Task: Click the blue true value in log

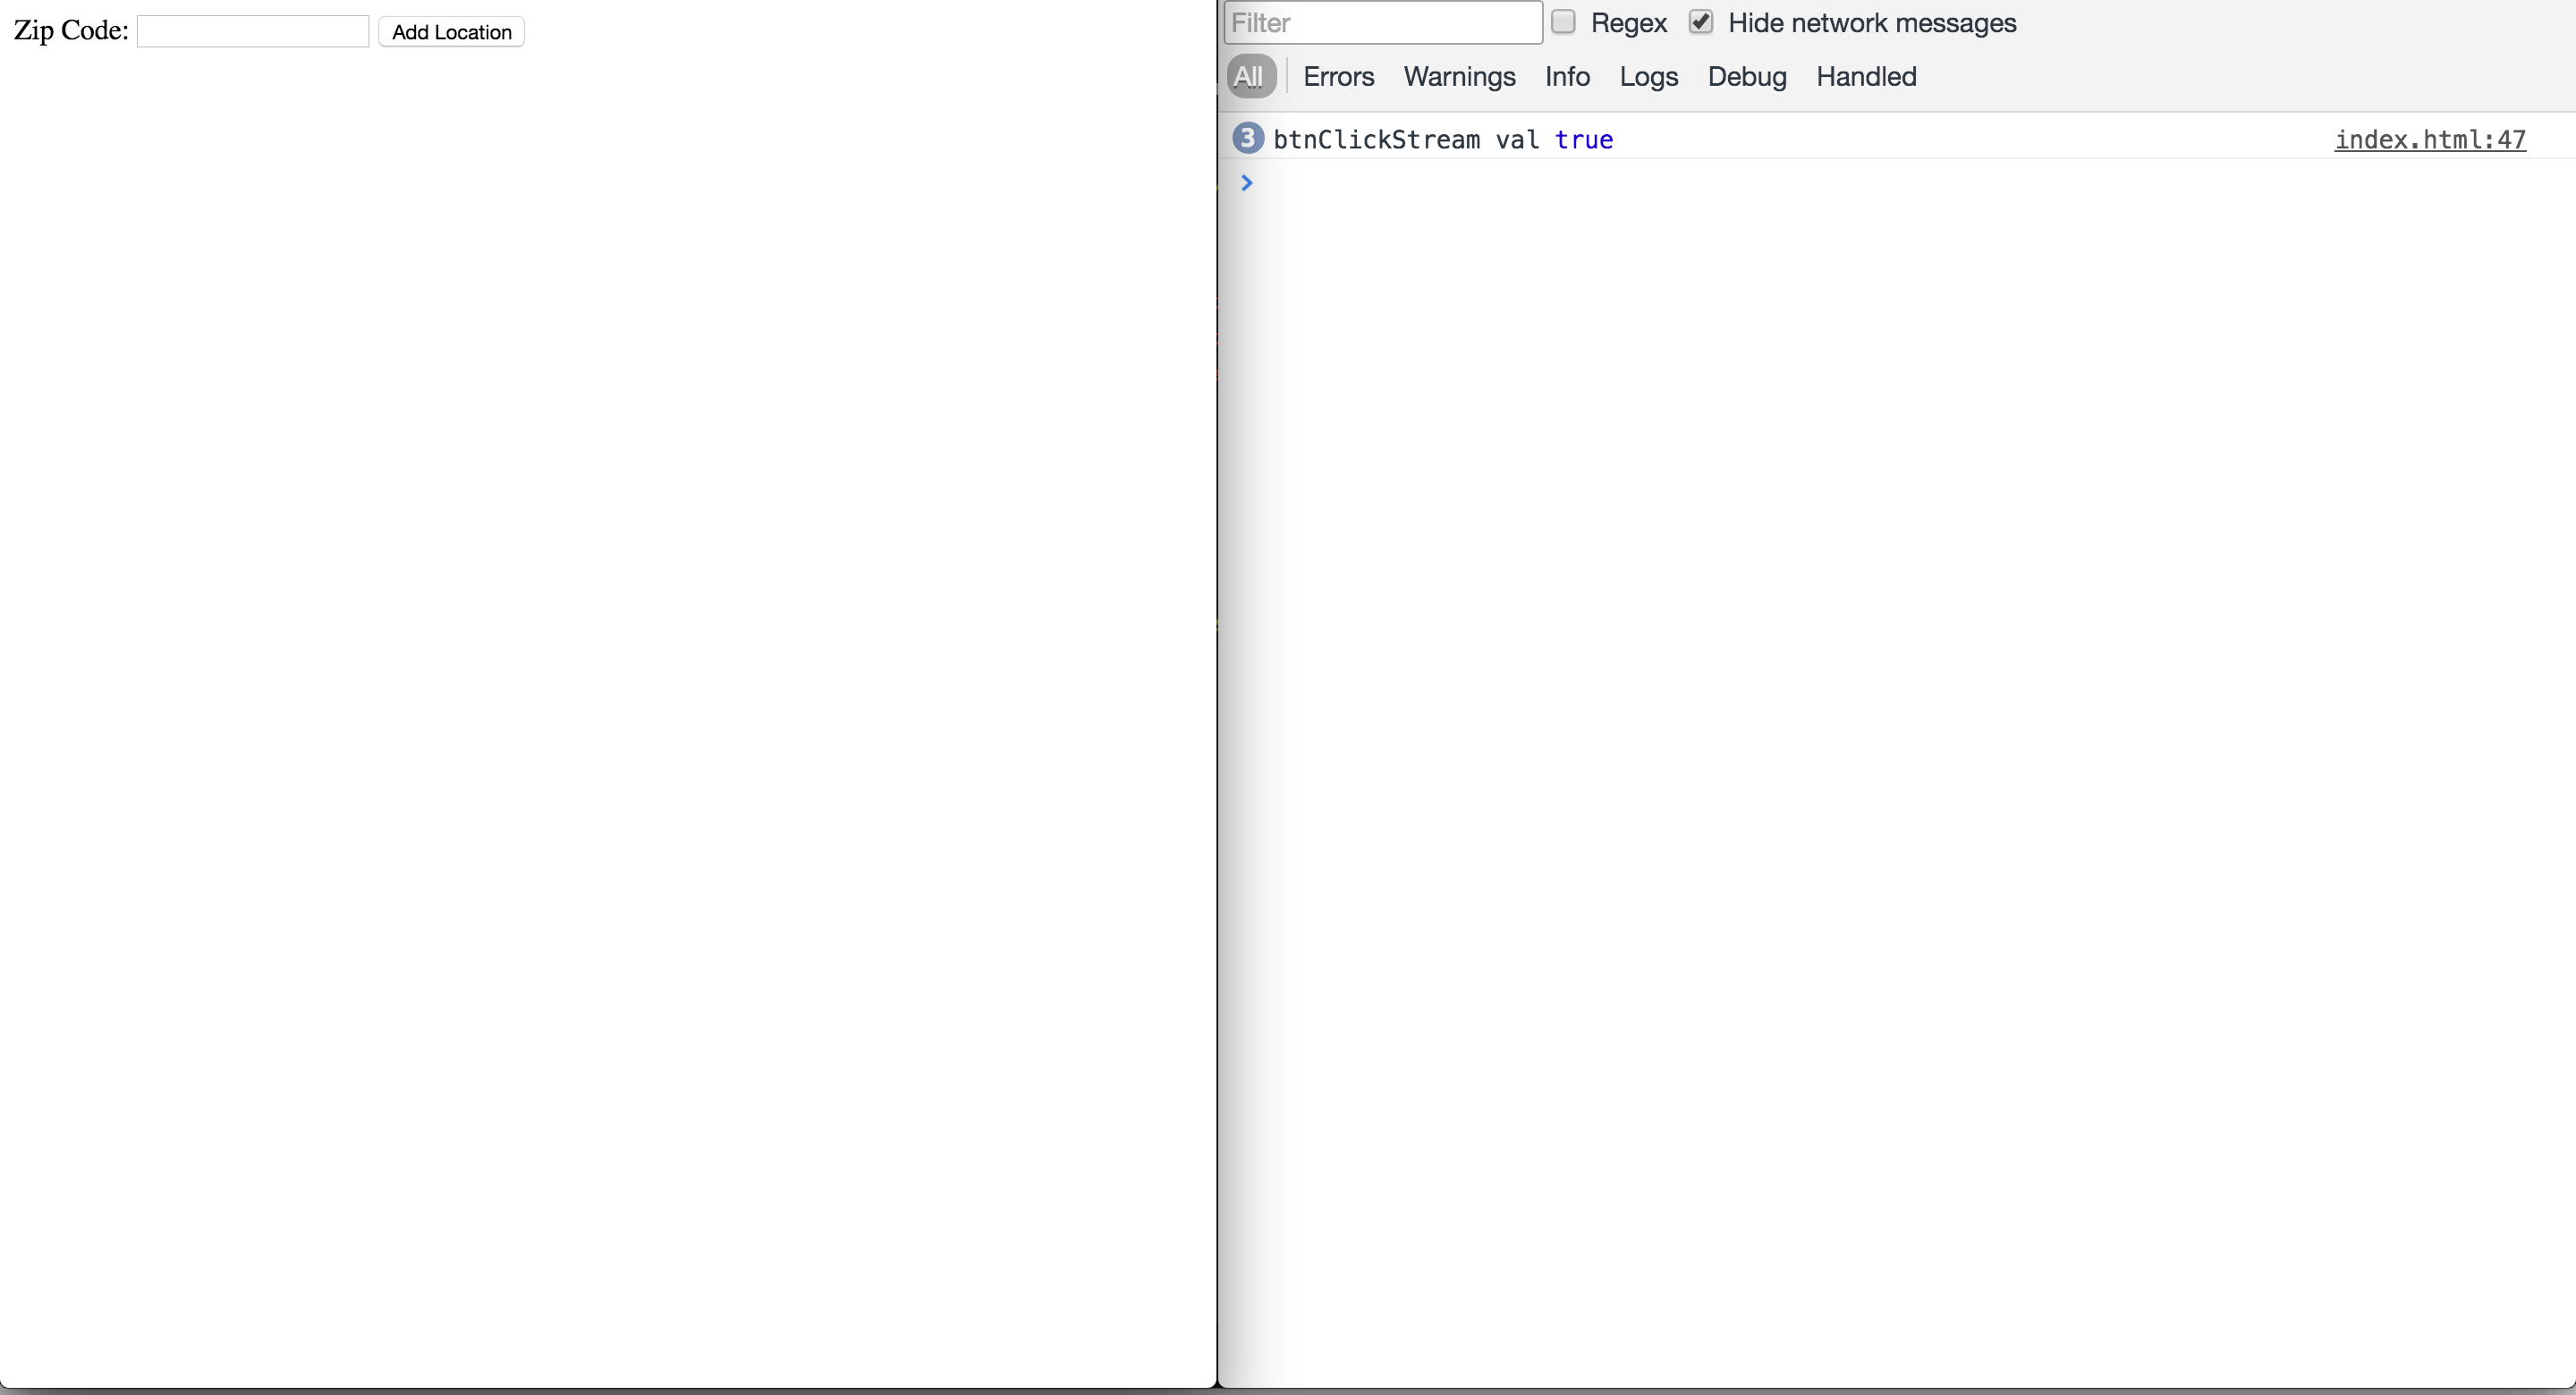Action: click(x=1583, y=140)
